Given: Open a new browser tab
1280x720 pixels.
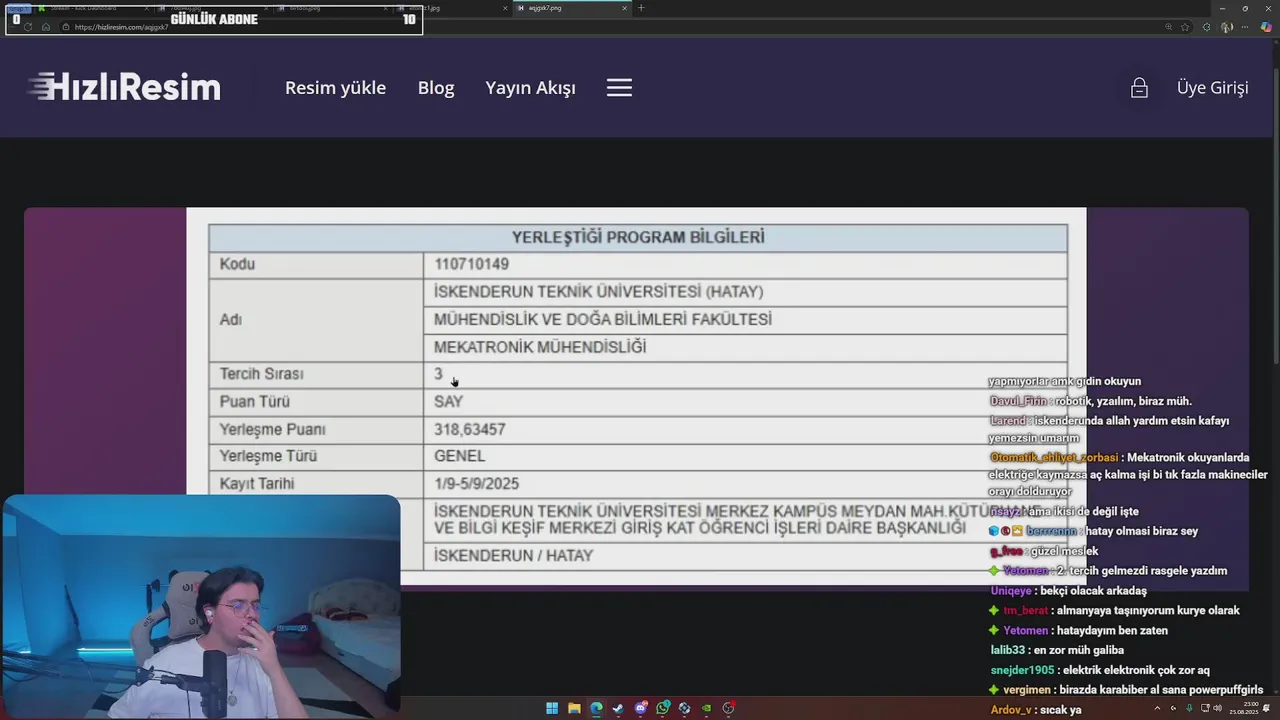Looking at the screenshot, I should 641,8.
